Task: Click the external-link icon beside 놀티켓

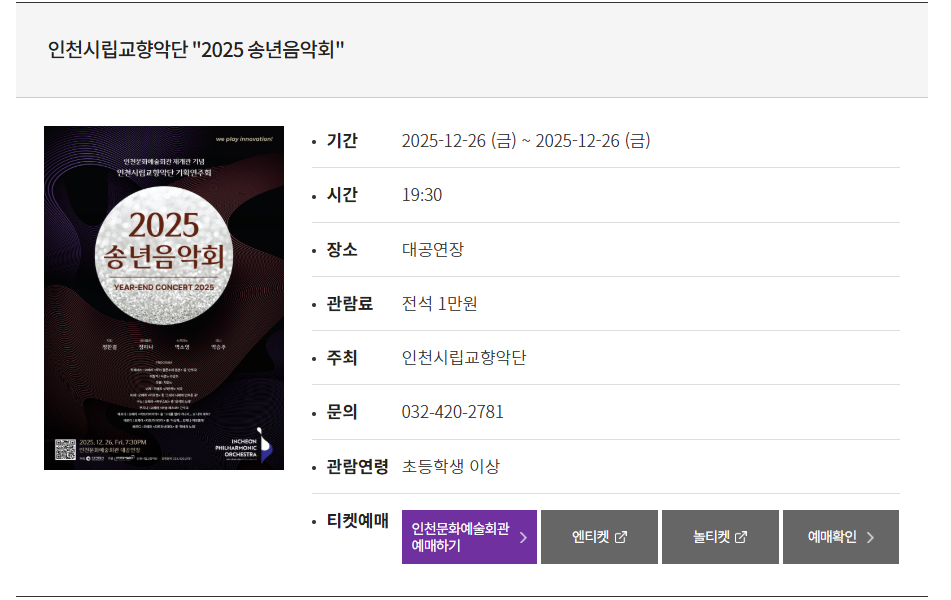Action: pos(741,537)
